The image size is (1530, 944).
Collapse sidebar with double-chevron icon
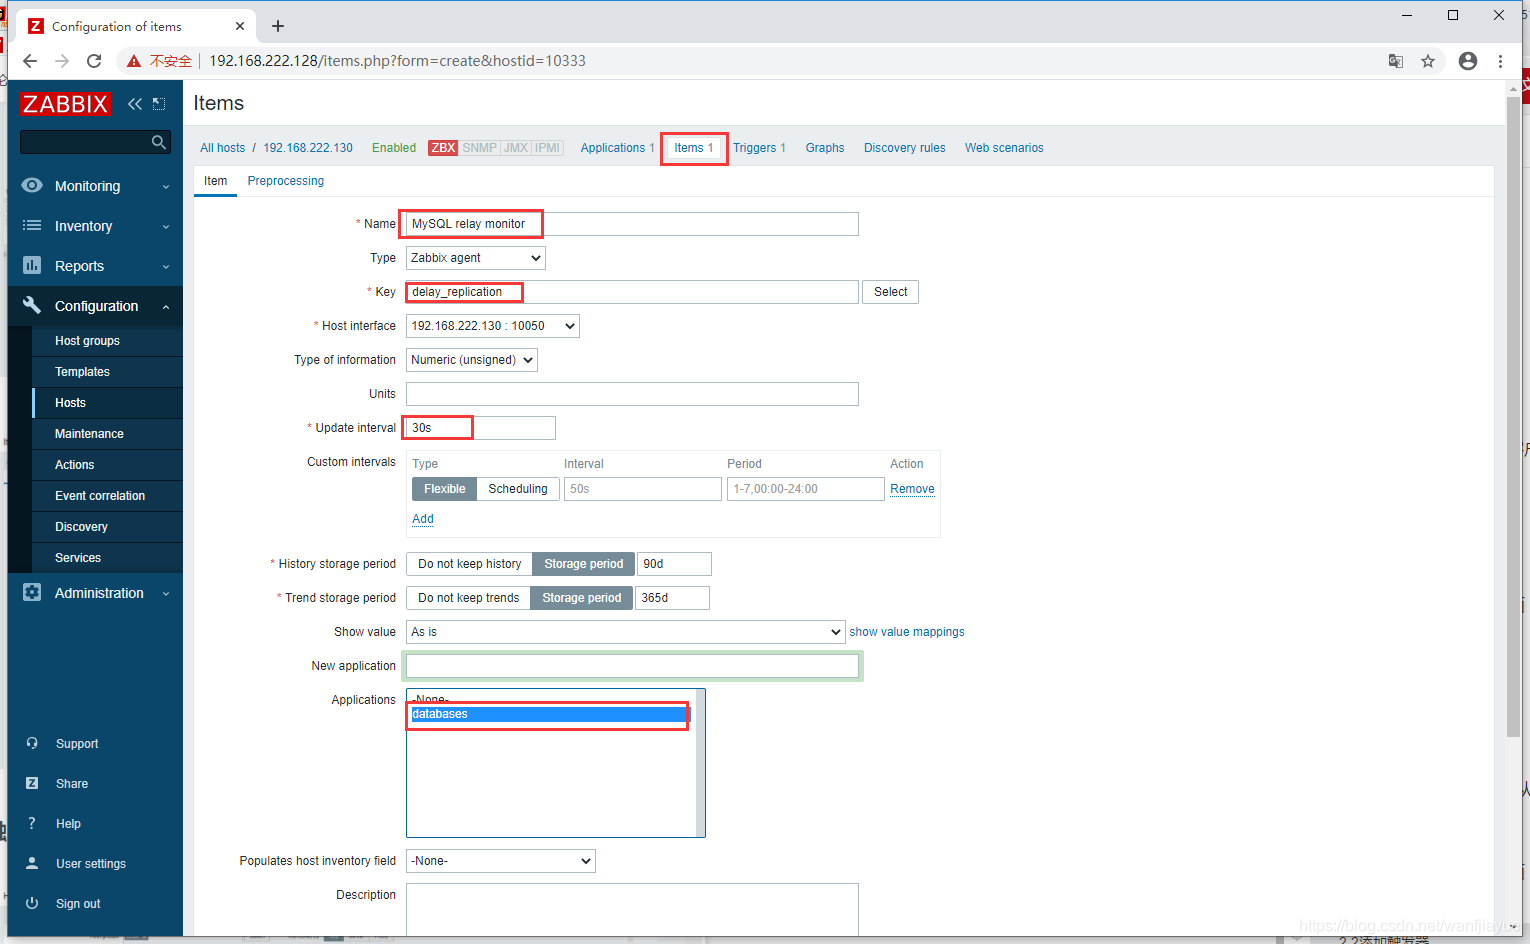[x=135, y=104]
